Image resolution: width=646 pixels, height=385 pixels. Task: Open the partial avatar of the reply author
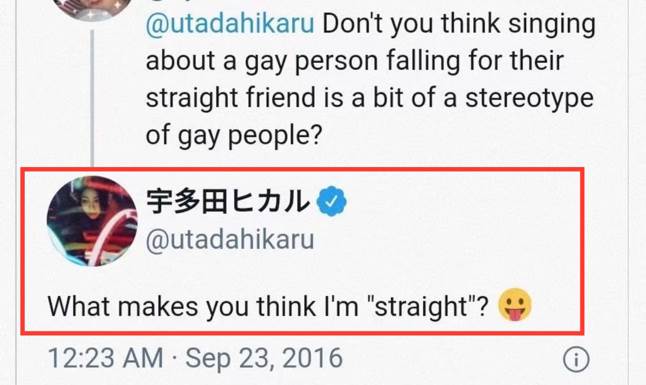click(x=92, y=9)
